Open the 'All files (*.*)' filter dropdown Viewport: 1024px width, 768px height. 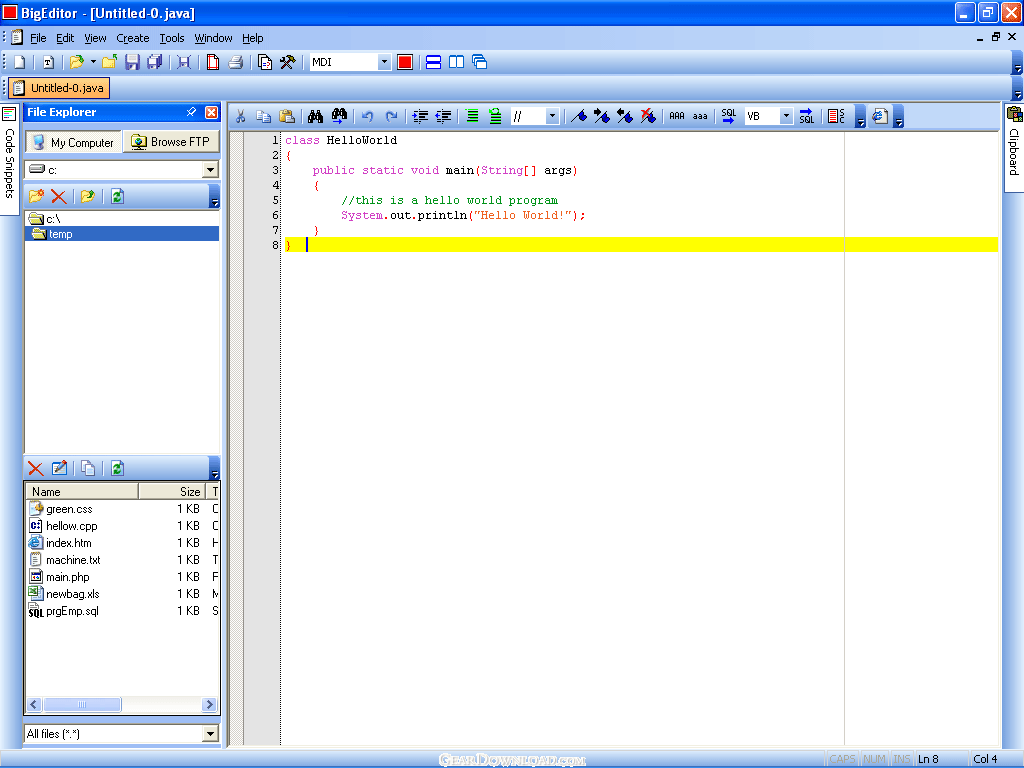[210, 733]
